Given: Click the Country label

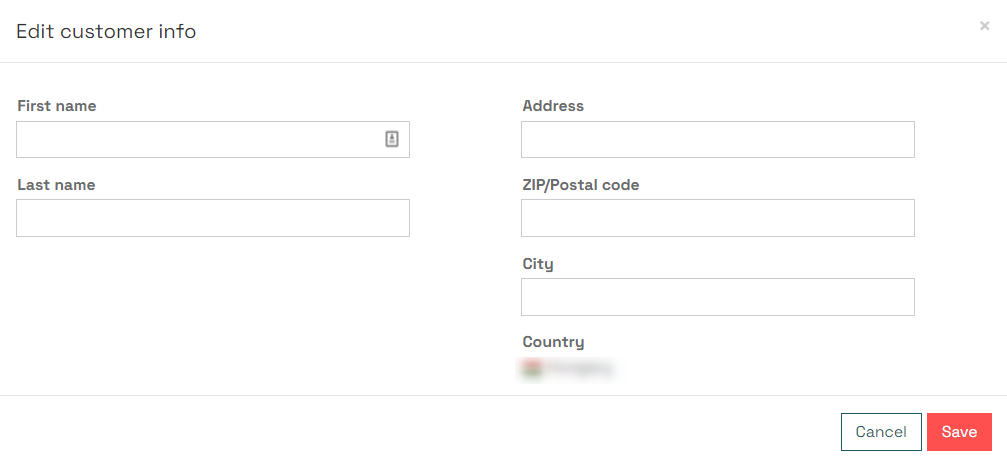Looking at the screenshot, I should 553,342.
